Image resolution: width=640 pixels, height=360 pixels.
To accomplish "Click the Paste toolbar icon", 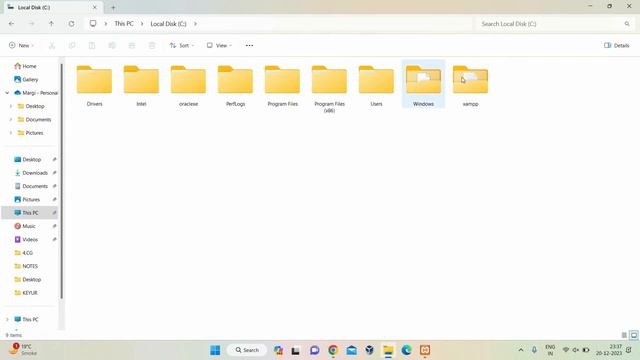I will tap(92, 45).
